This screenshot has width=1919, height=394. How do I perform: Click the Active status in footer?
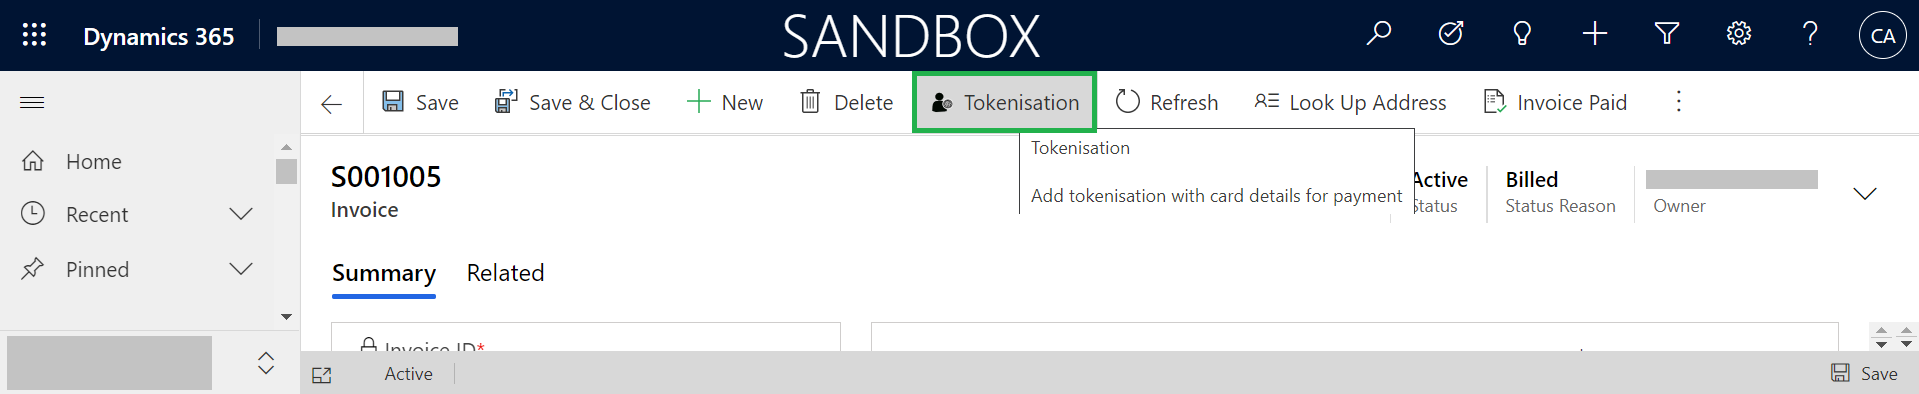click(x=409, y=374)
